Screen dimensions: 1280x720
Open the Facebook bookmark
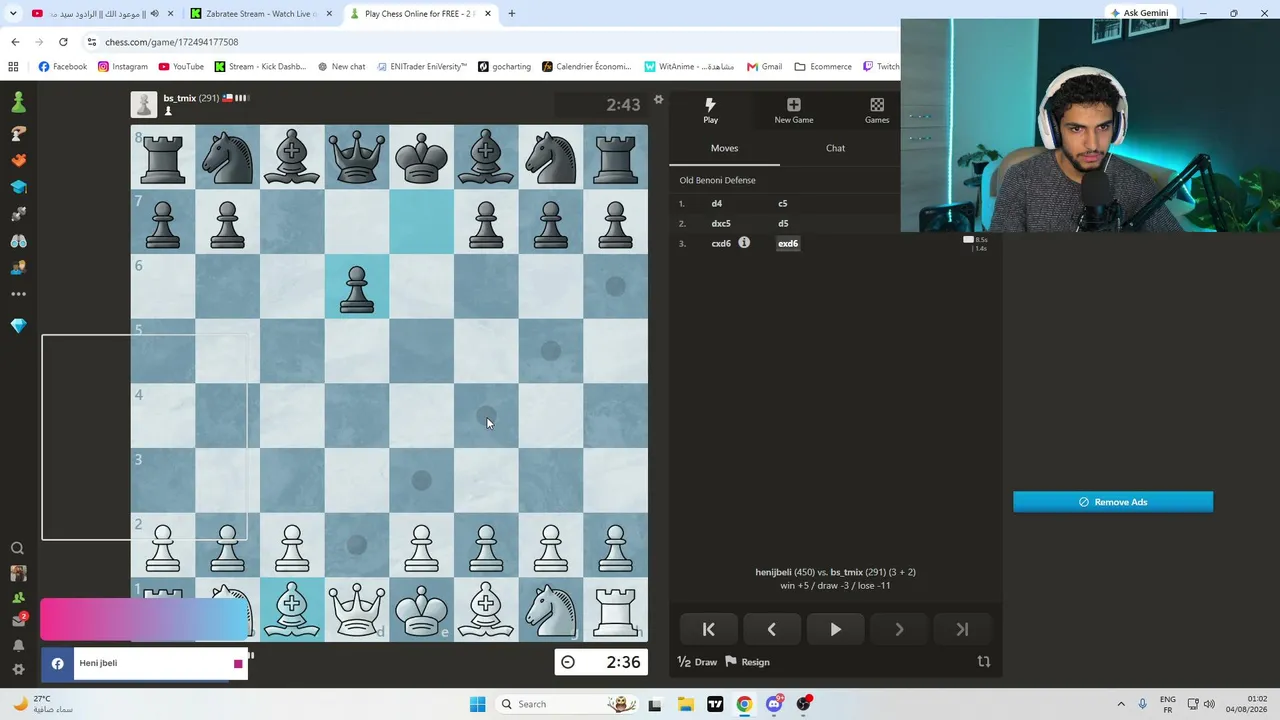point(62,67)
